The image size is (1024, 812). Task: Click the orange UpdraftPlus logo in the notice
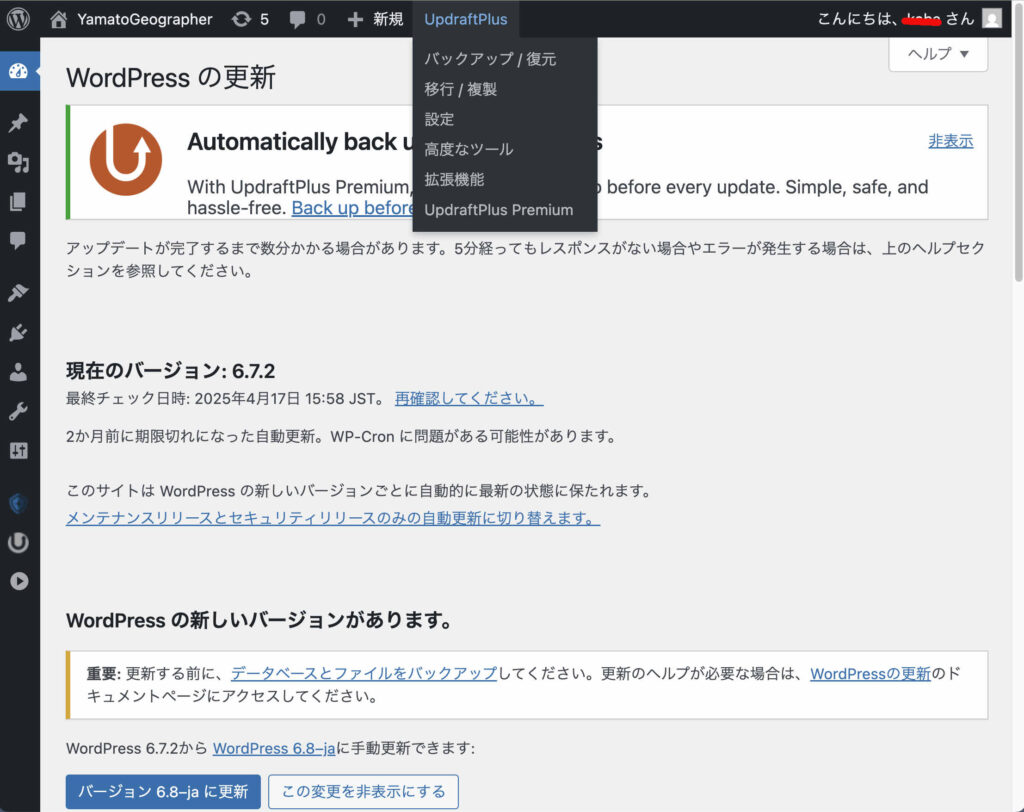click(x=125, y=160)
